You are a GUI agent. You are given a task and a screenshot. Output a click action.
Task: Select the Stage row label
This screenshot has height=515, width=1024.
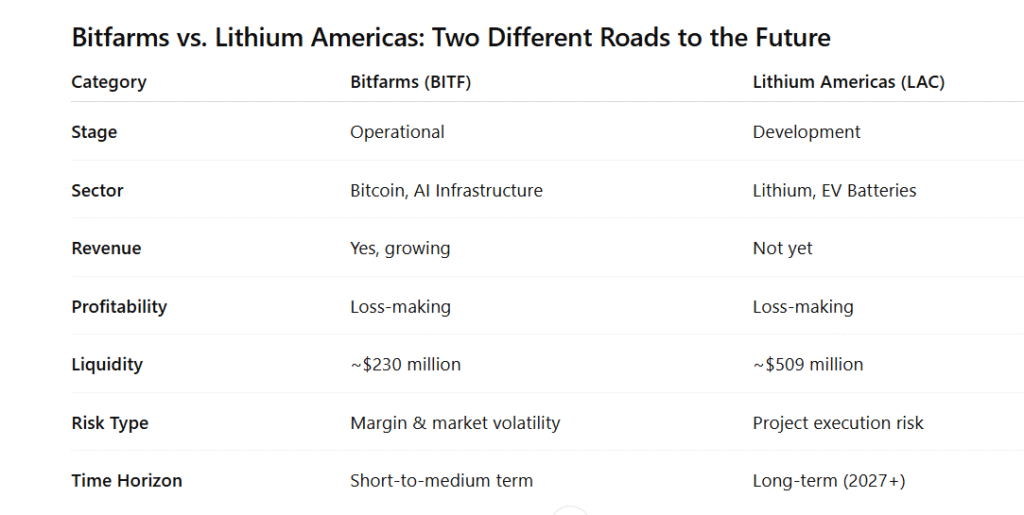94,132
